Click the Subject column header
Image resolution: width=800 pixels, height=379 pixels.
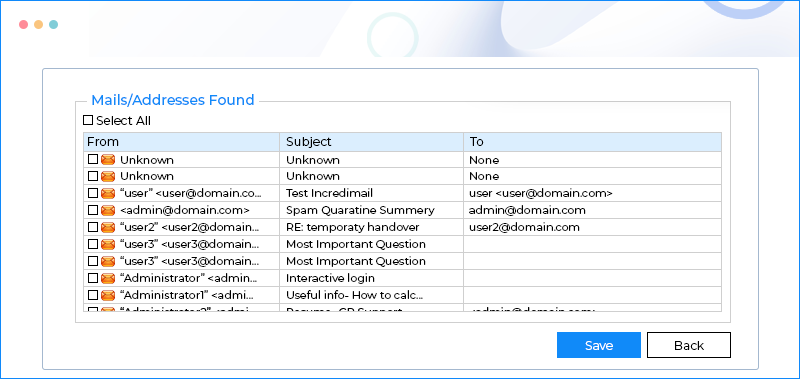(371, 142)
